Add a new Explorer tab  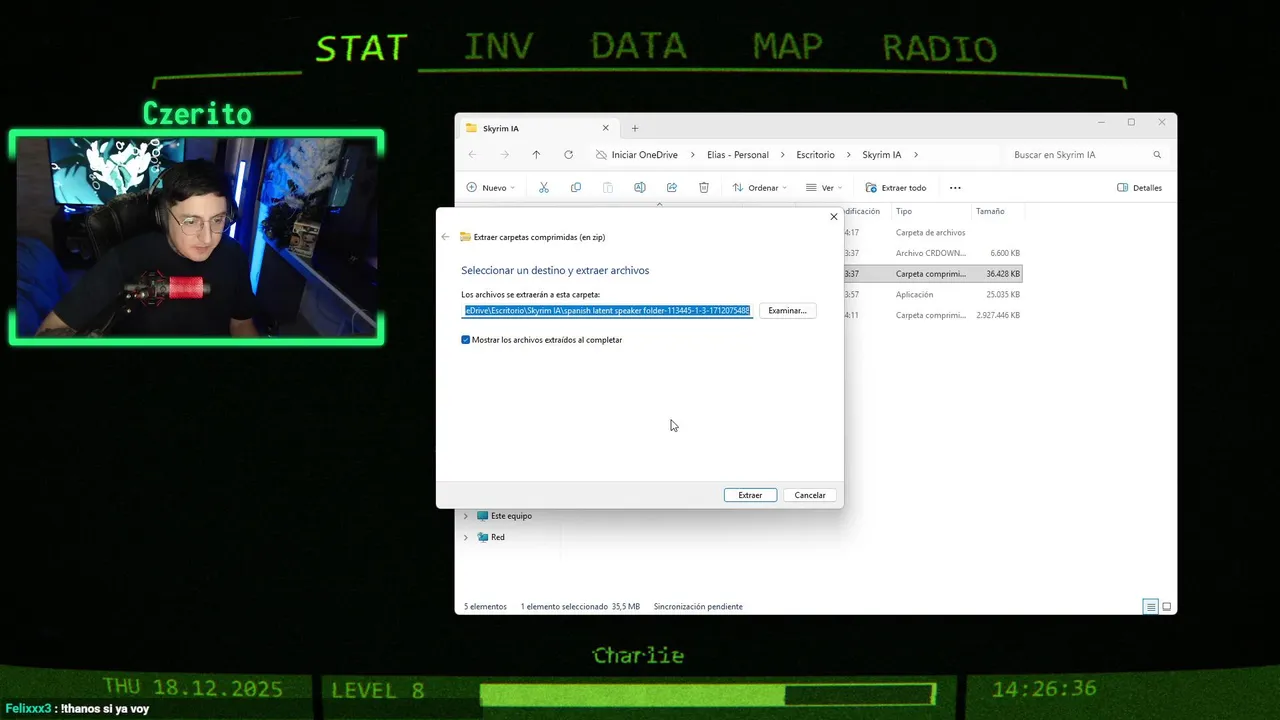click(634, 128)
